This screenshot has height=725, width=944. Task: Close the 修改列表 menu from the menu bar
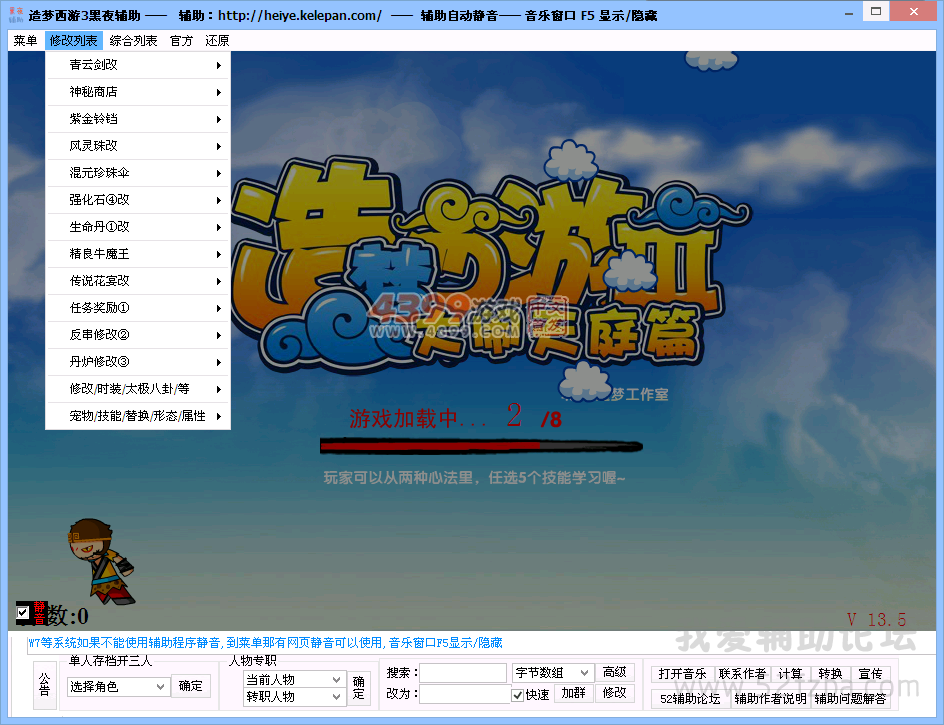click(73, 40)
